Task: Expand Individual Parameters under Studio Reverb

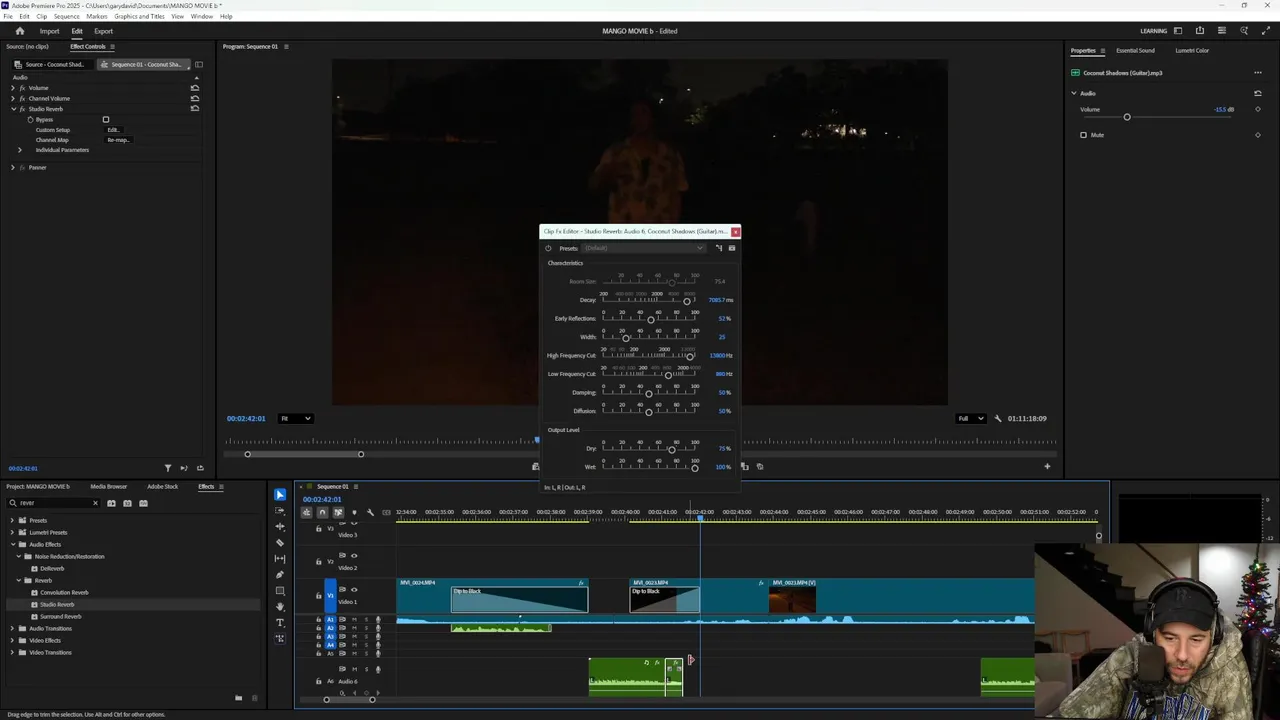Action: 20,150
